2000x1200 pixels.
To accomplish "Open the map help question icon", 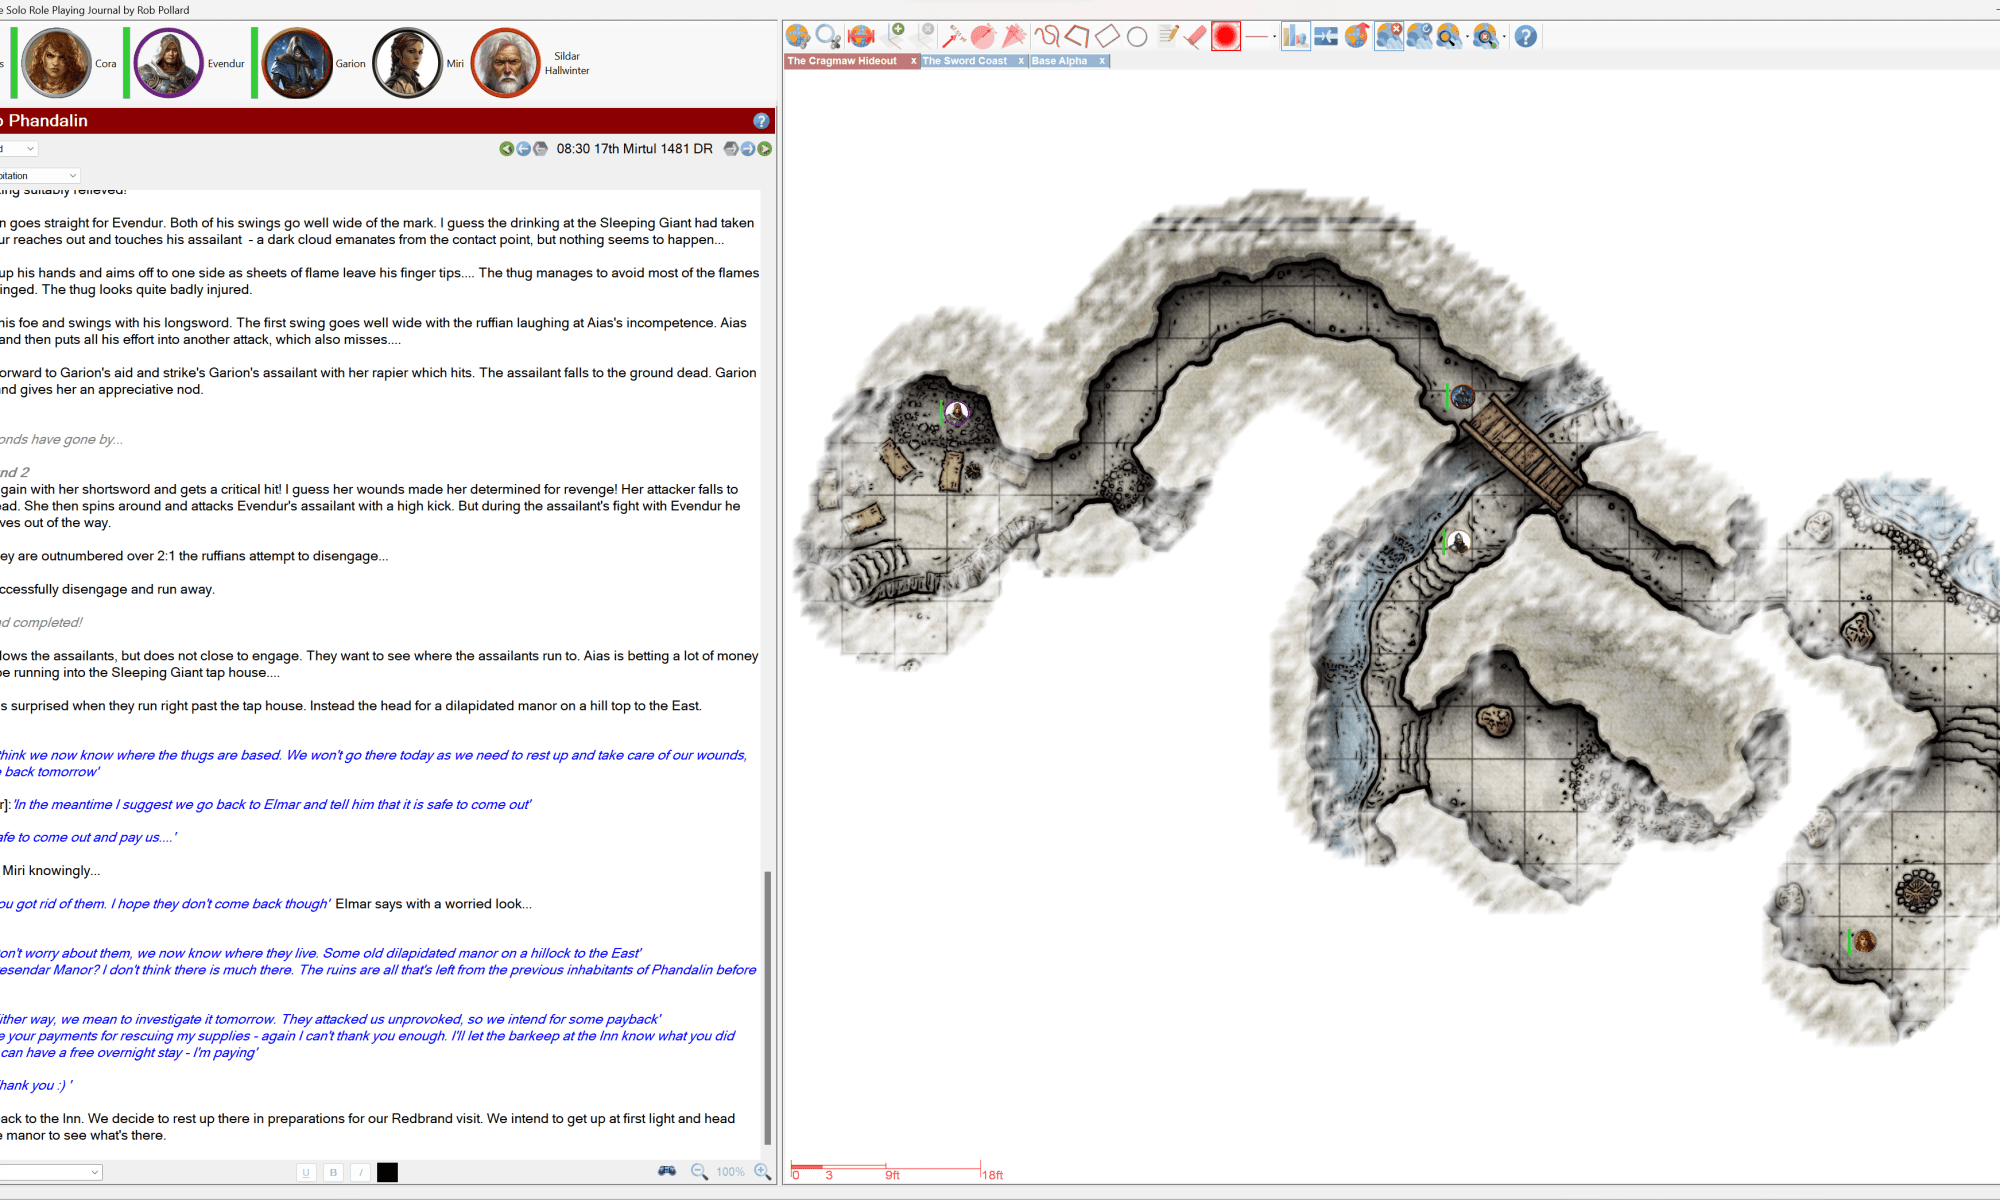I will point(1525,37).
